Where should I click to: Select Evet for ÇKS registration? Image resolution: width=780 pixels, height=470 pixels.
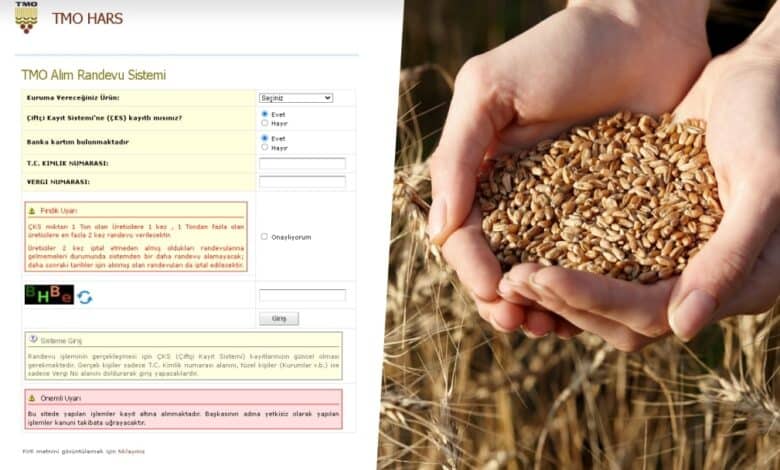(265, 114)
